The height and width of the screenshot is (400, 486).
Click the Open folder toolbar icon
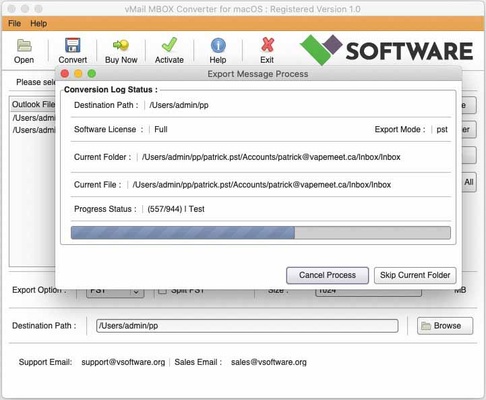24,46
